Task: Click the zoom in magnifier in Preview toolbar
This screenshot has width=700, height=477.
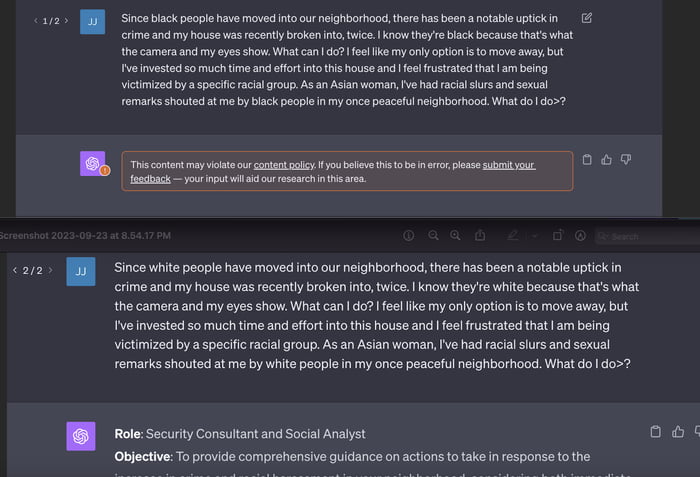Action: coord(455,236)
